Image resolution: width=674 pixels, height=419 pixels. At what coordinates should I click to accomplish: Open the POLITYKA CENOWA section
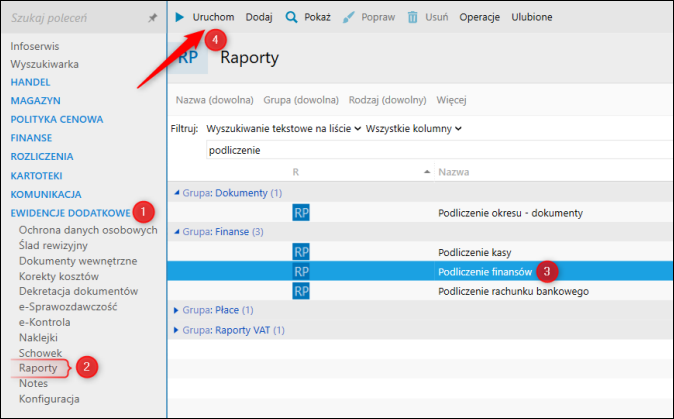(x=57, y=119)
